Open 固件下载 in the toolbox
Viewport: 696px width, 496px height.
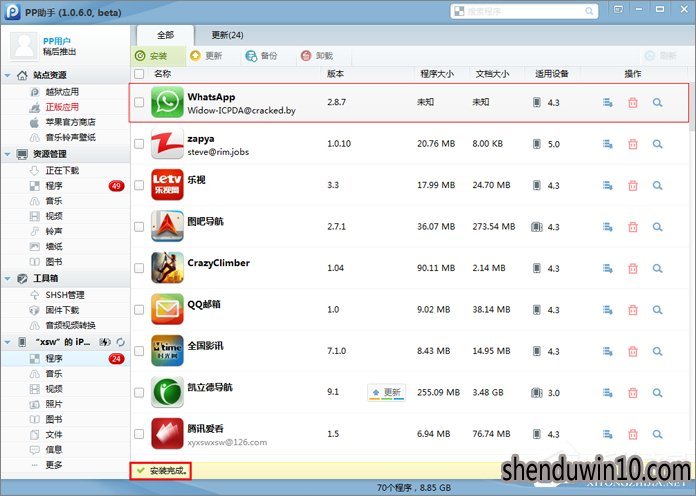click(x=62, y=310)
